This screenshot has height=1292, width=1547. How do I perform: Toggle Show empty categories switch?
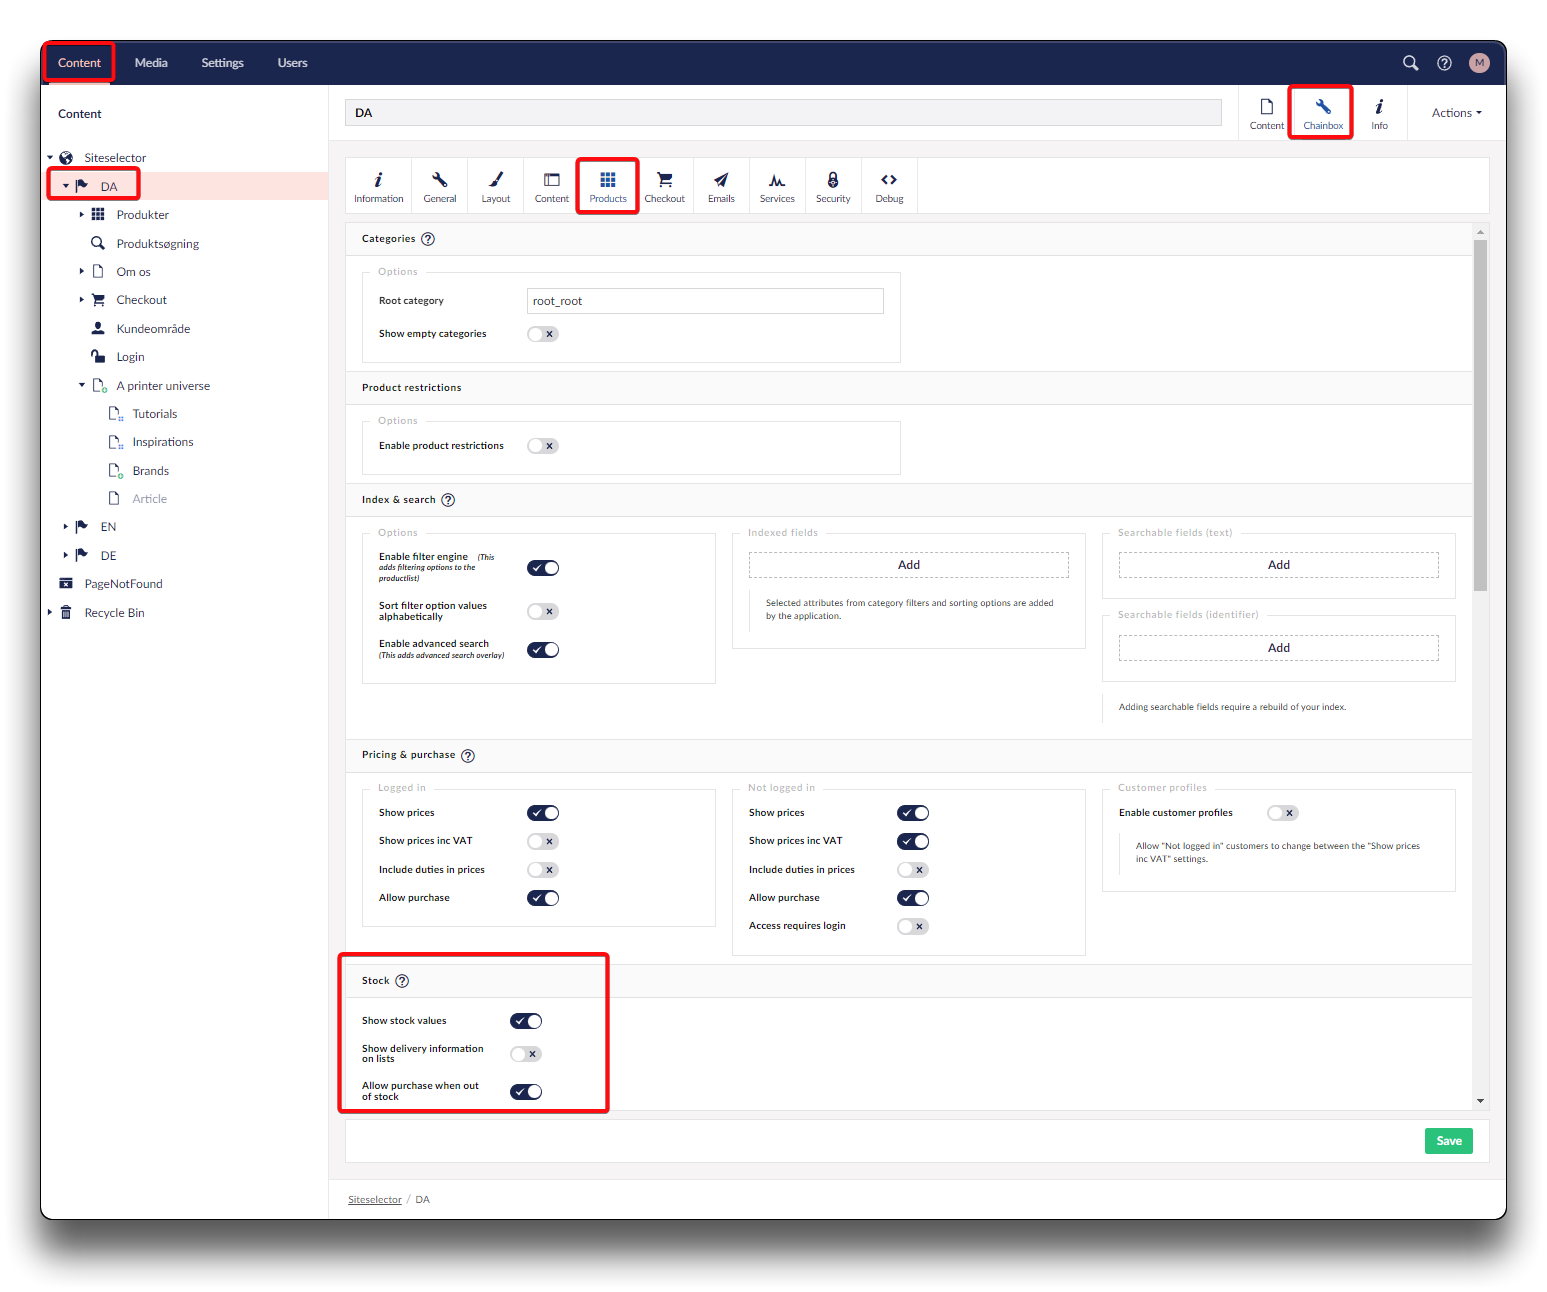coord(543,334)
